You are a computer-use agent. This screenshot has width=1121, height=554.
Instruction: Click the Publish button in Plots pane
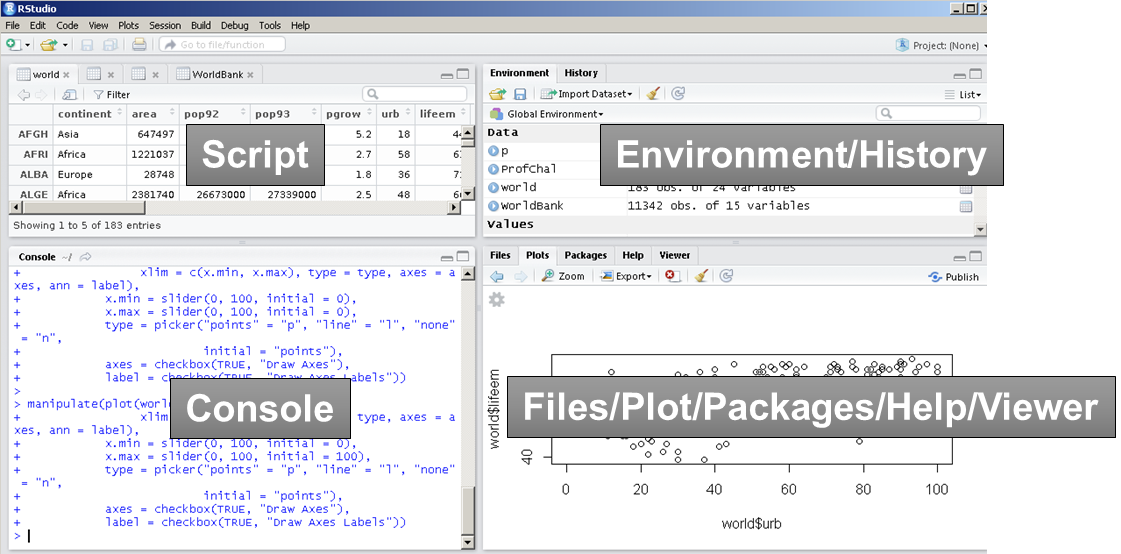pos(953,277)
